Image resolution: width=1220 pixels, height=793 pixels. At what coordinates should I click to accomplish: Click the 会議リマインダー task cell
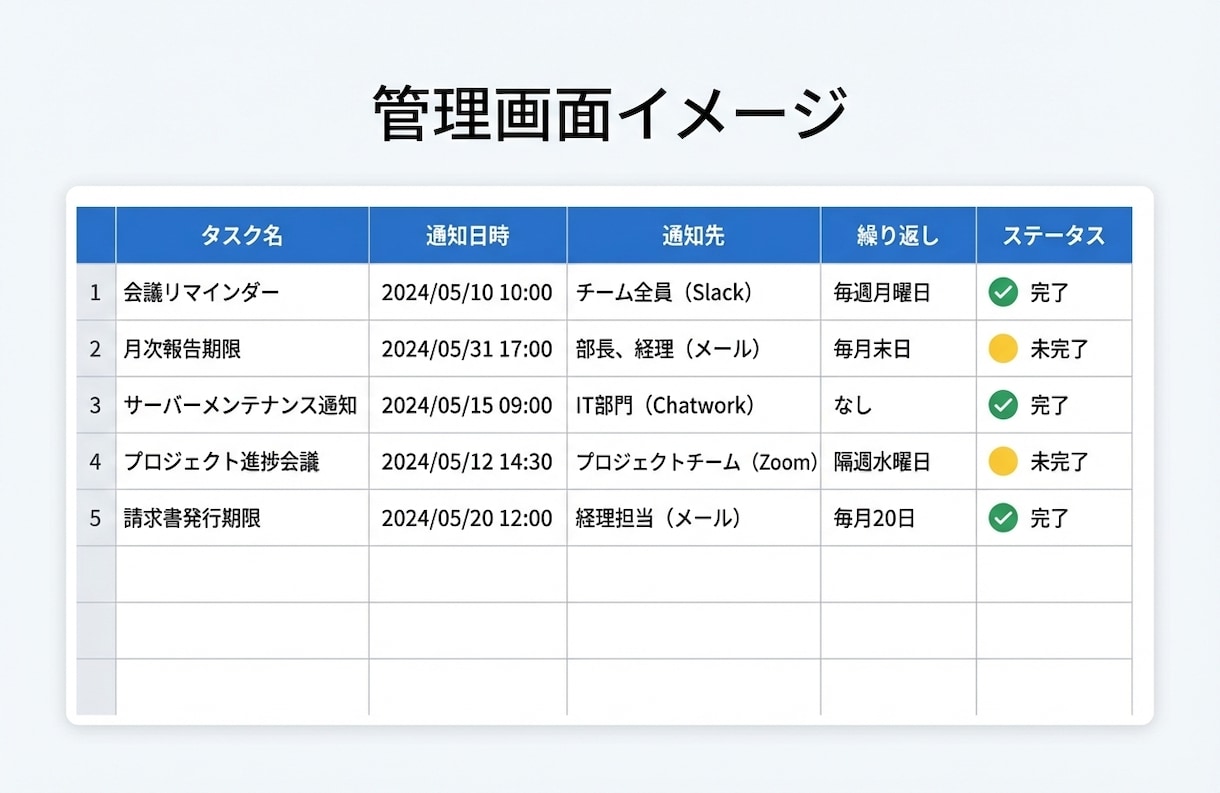(242, 292)
